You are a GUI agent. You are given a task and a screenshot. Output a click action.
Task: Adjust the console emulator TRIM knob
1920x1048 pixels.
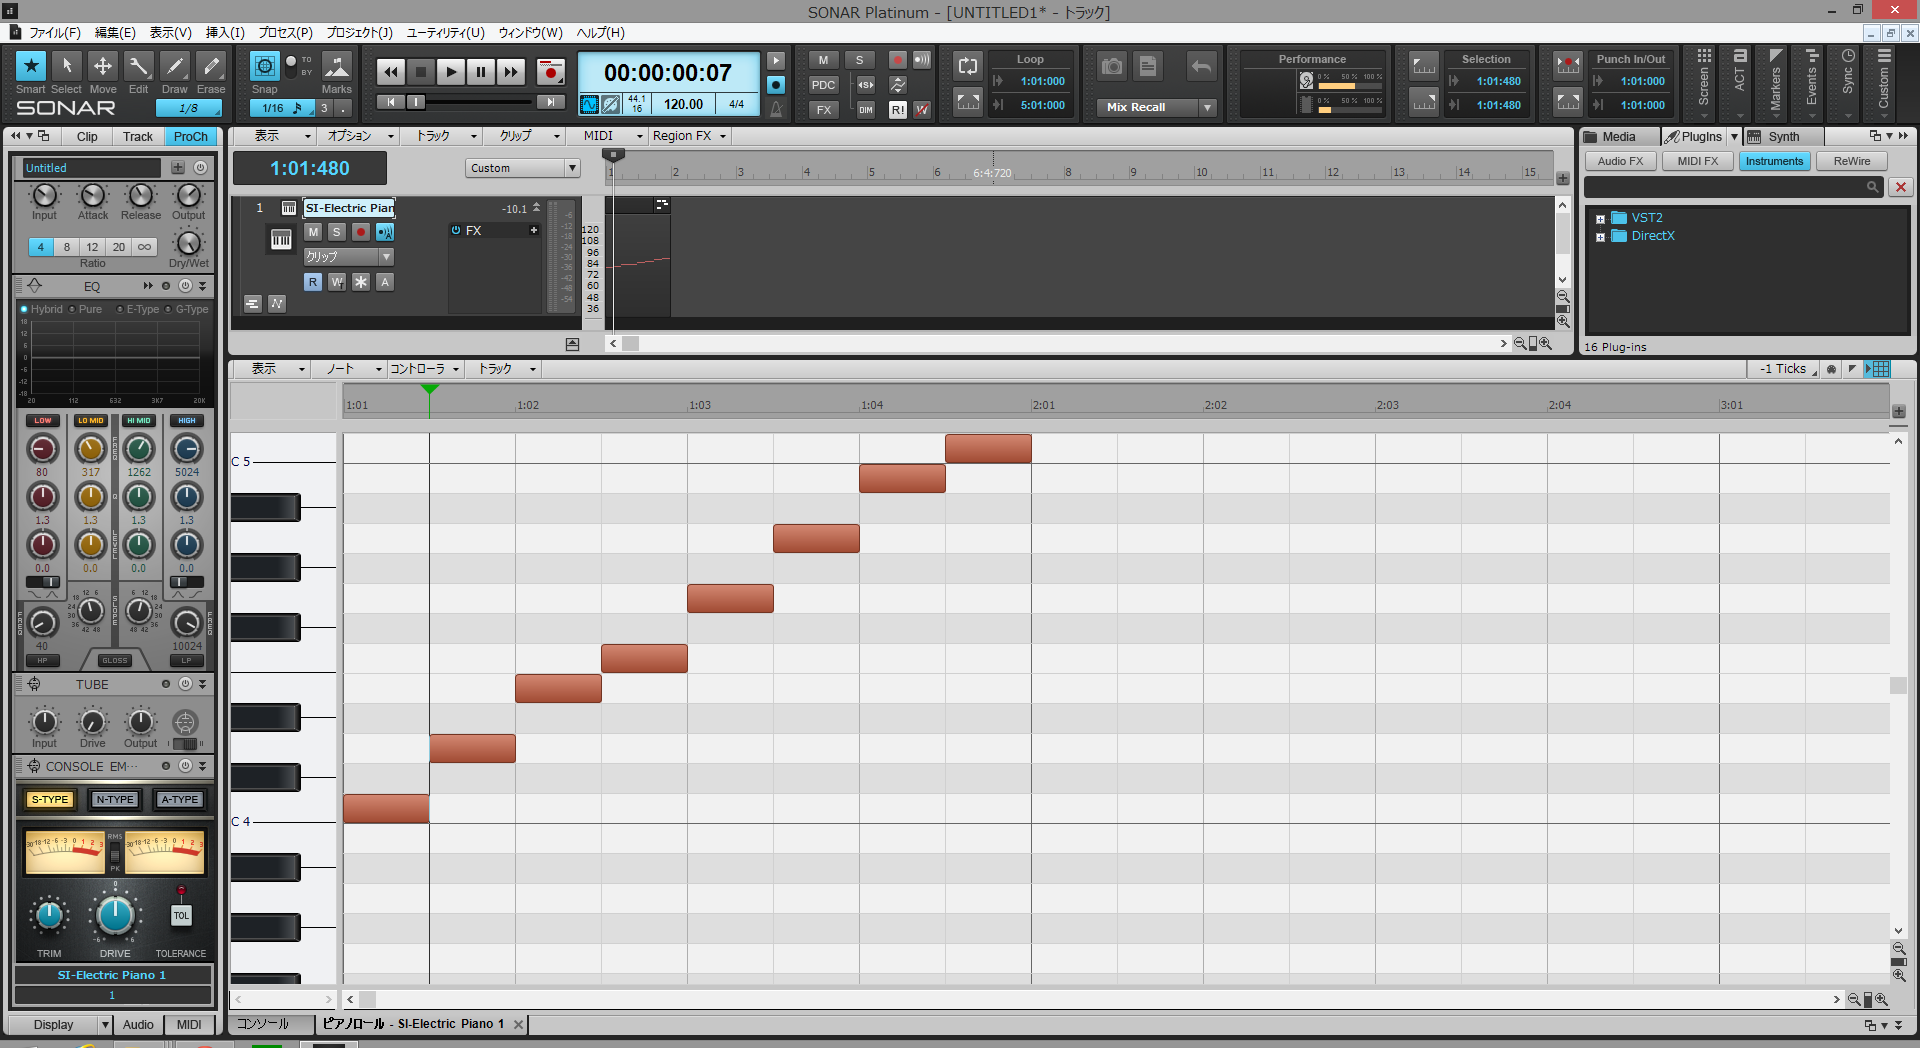pos(49,915)
